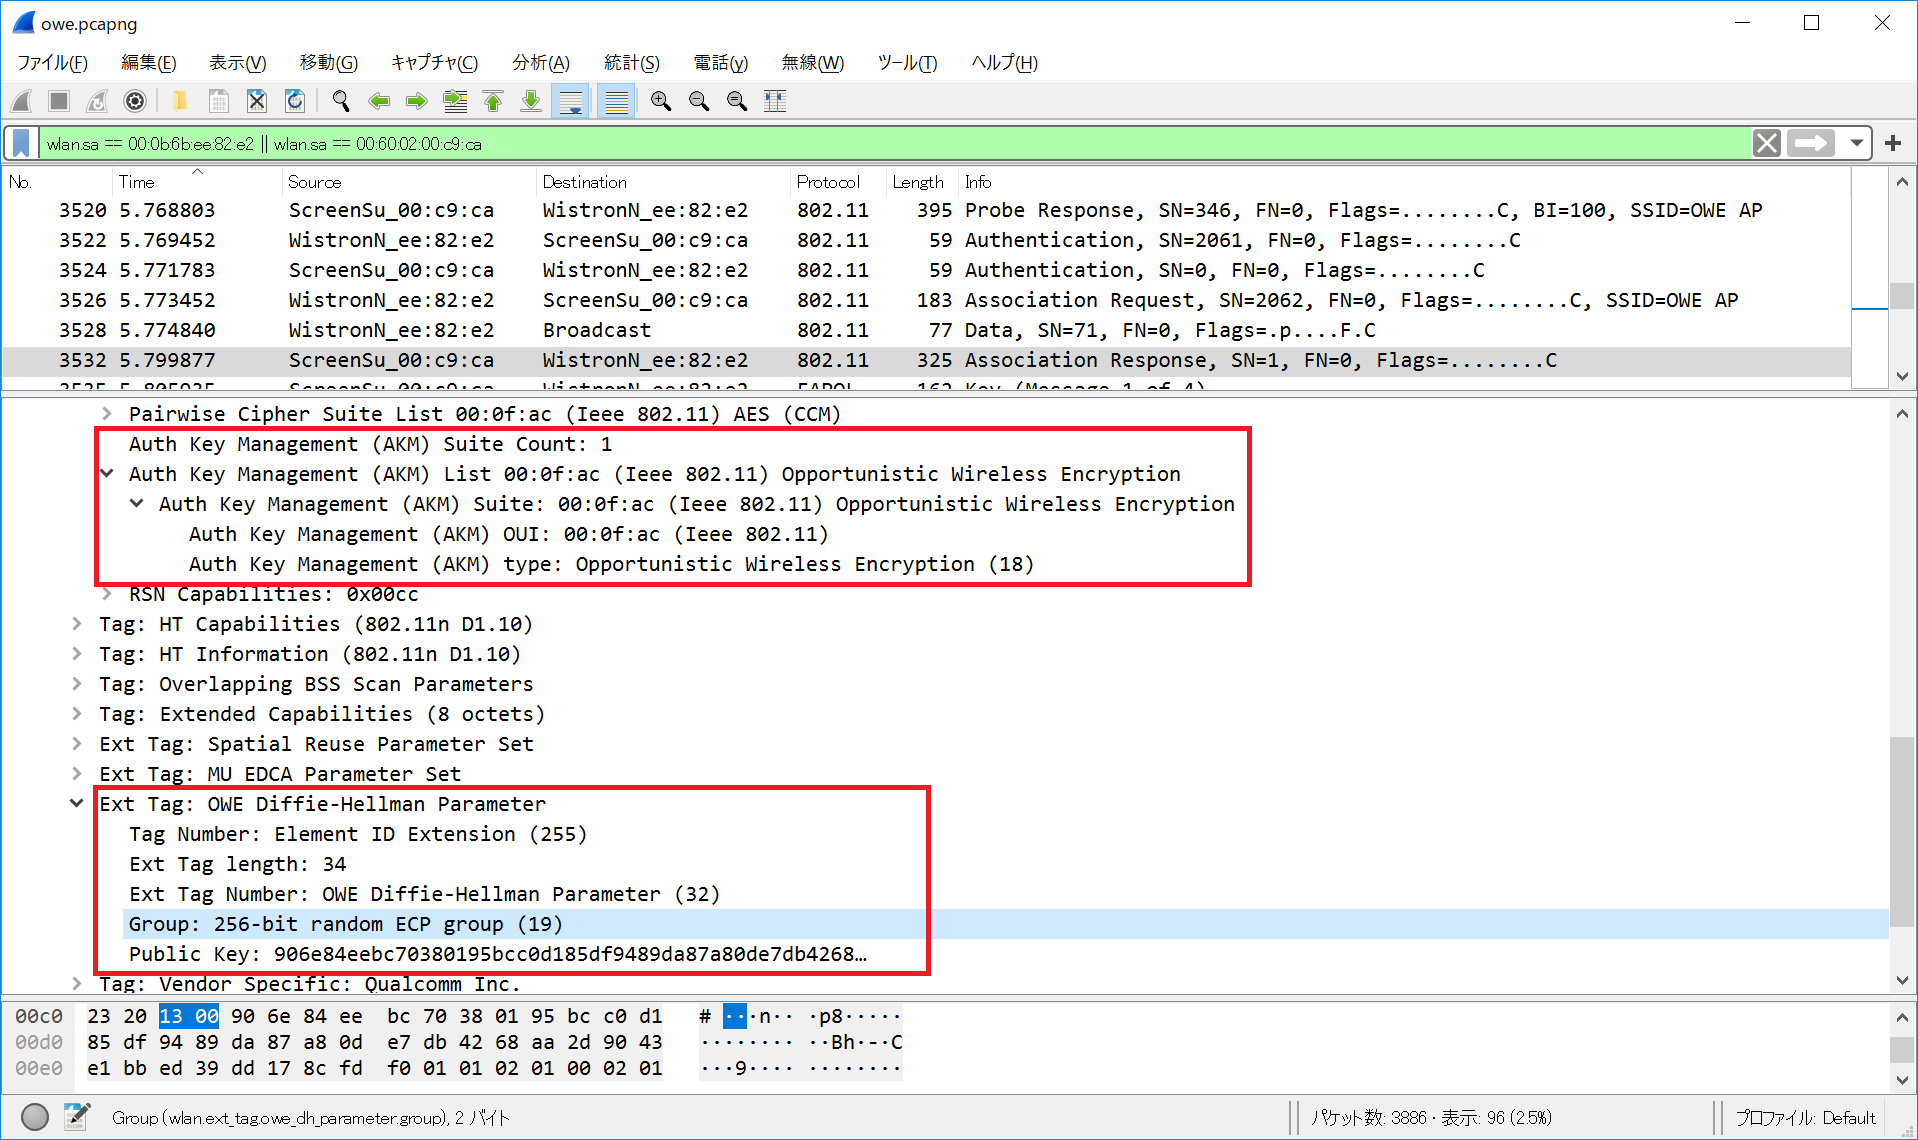Reload the capture file icon

[x=295, y=101]
